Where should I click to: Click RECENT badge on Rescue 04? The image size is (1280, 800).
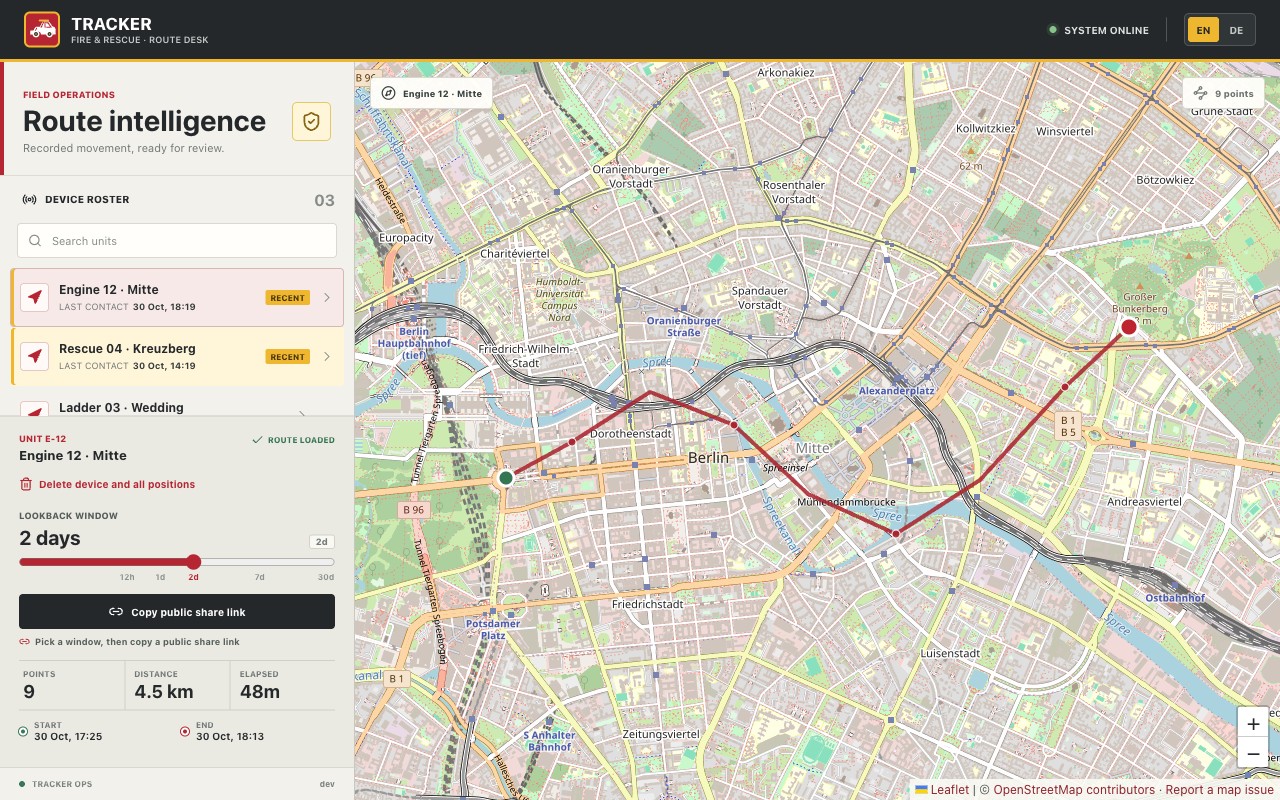(x=288, y=356)
